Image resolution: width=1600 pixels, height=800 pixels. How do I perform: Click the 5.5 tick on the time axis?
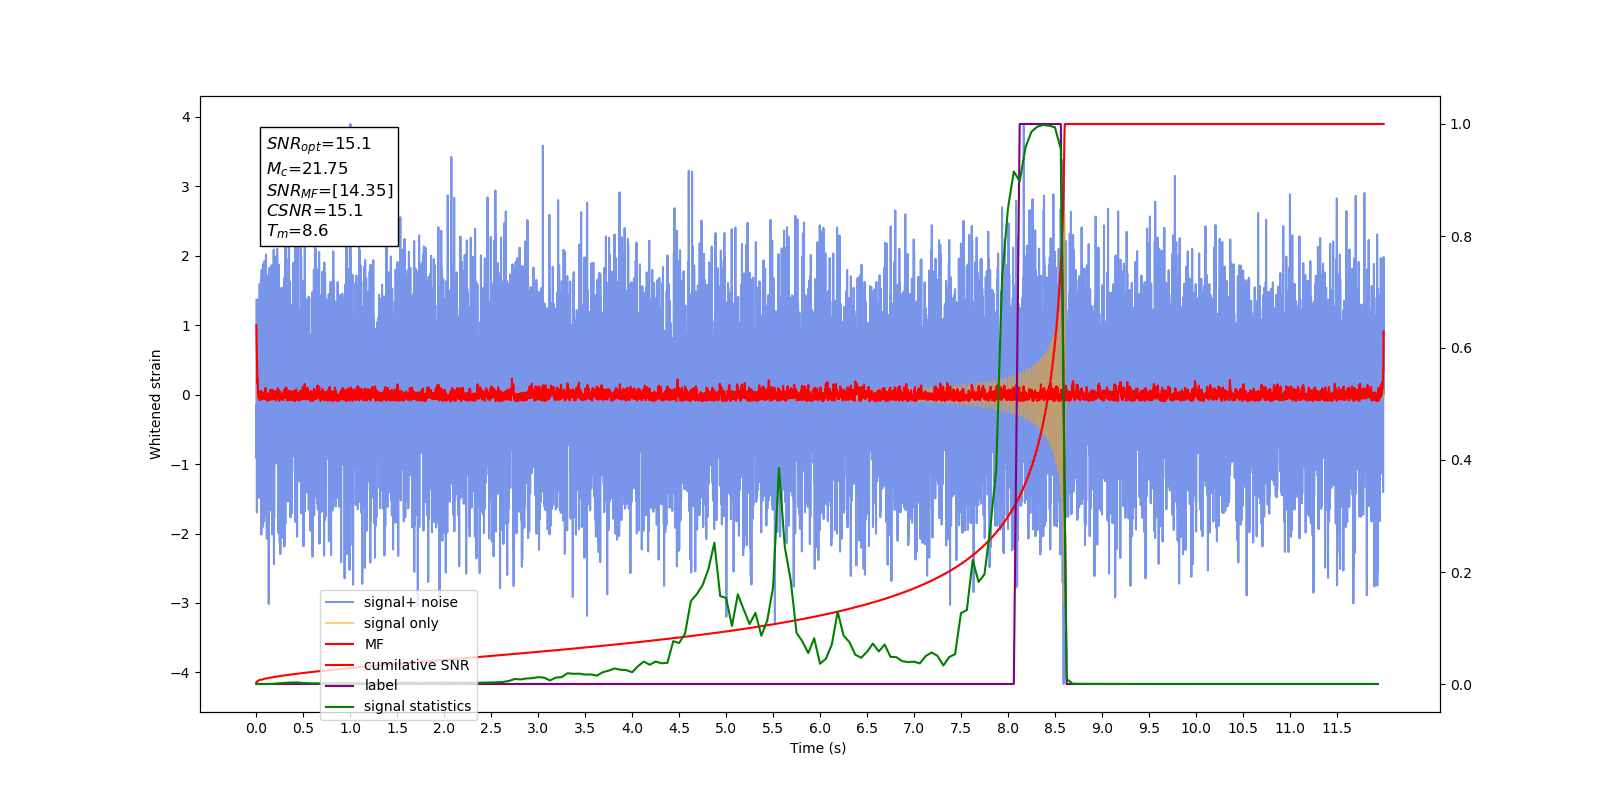pos(773,728)
